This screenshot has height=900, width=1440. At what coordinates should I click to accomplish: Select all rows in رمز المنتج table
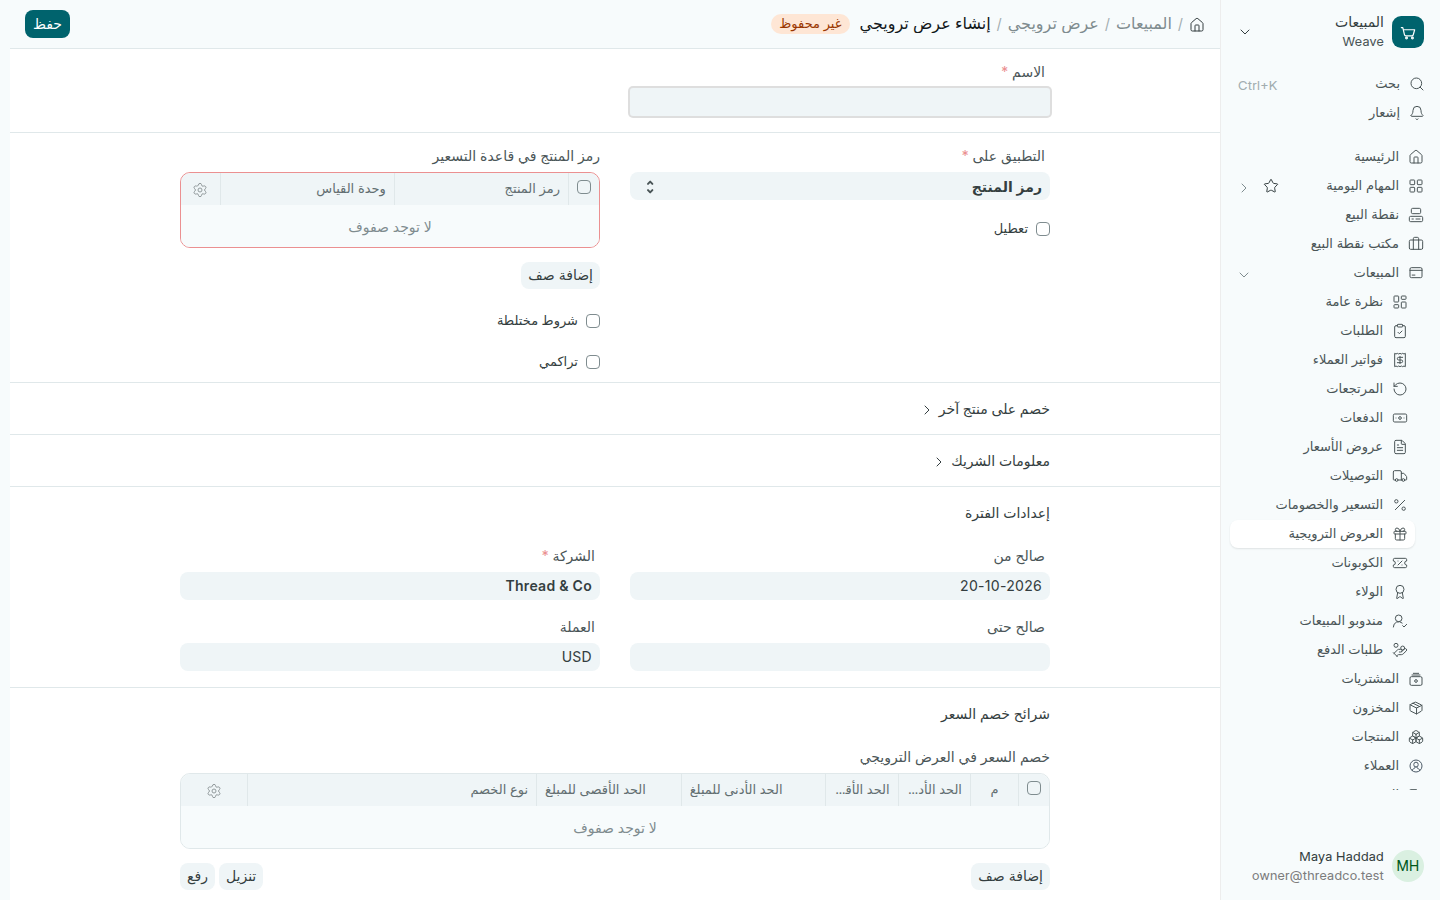pos(584,187)
